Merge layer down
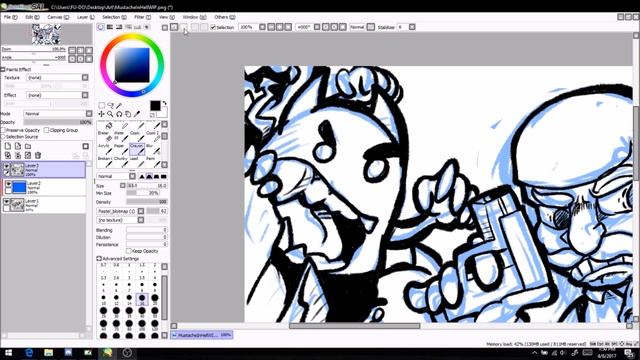 click(x=18, y=156)
